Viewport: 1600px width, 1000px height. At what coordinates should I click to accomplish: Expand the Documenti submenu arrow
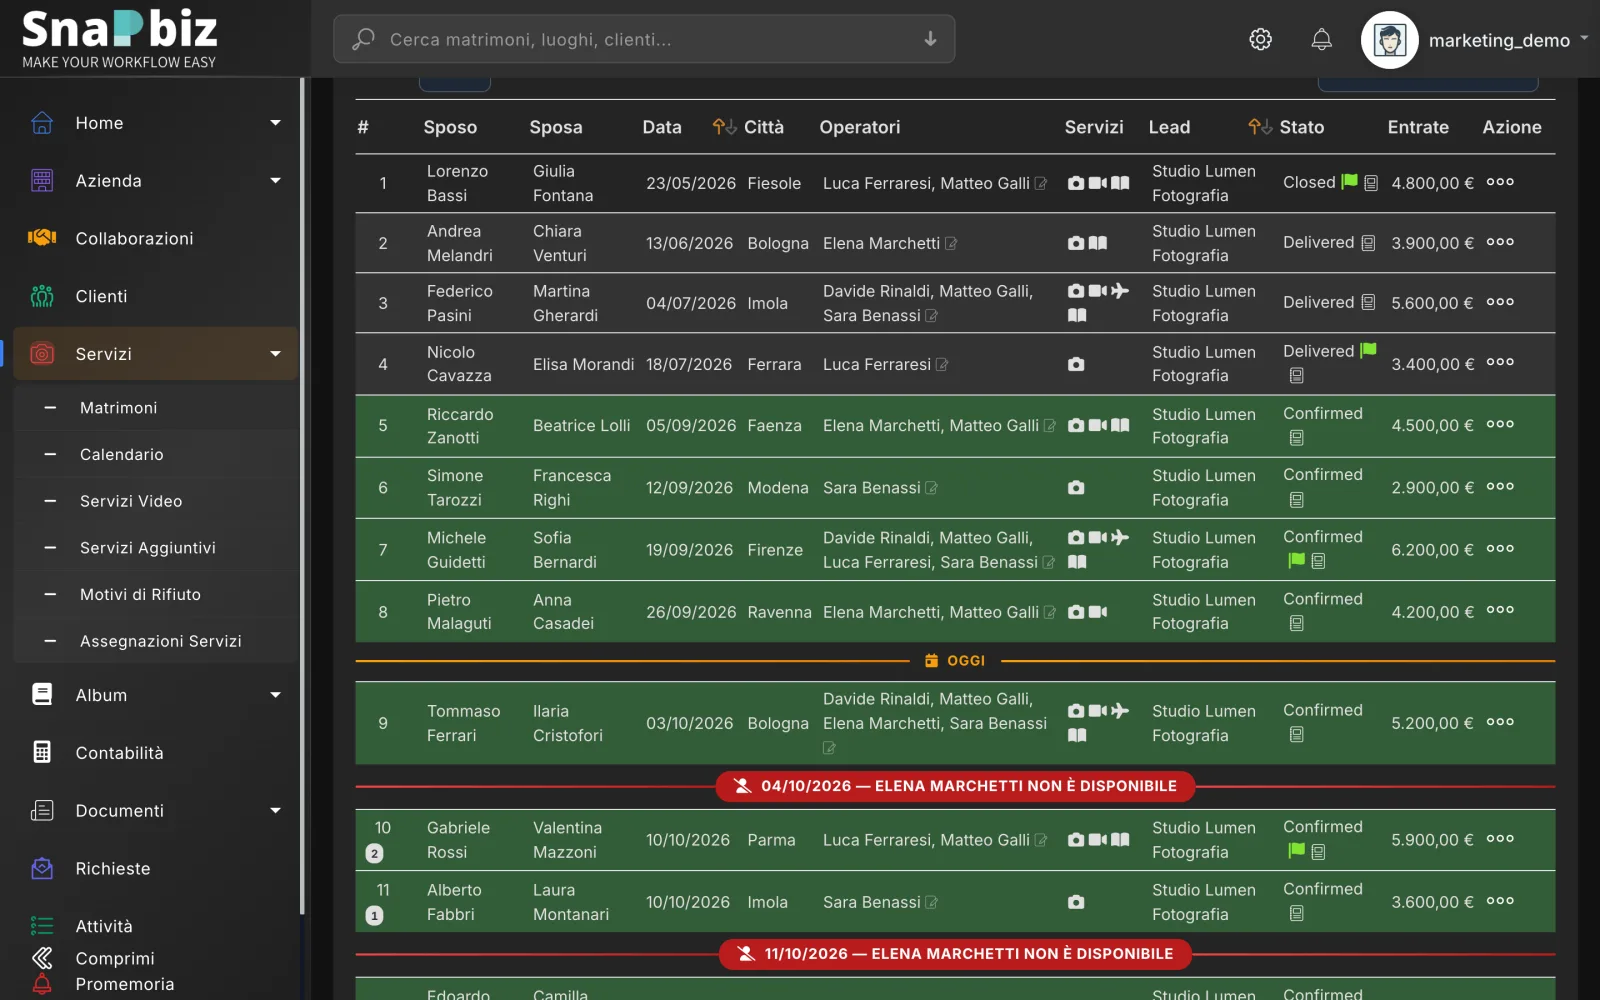(x=275, y=811)
